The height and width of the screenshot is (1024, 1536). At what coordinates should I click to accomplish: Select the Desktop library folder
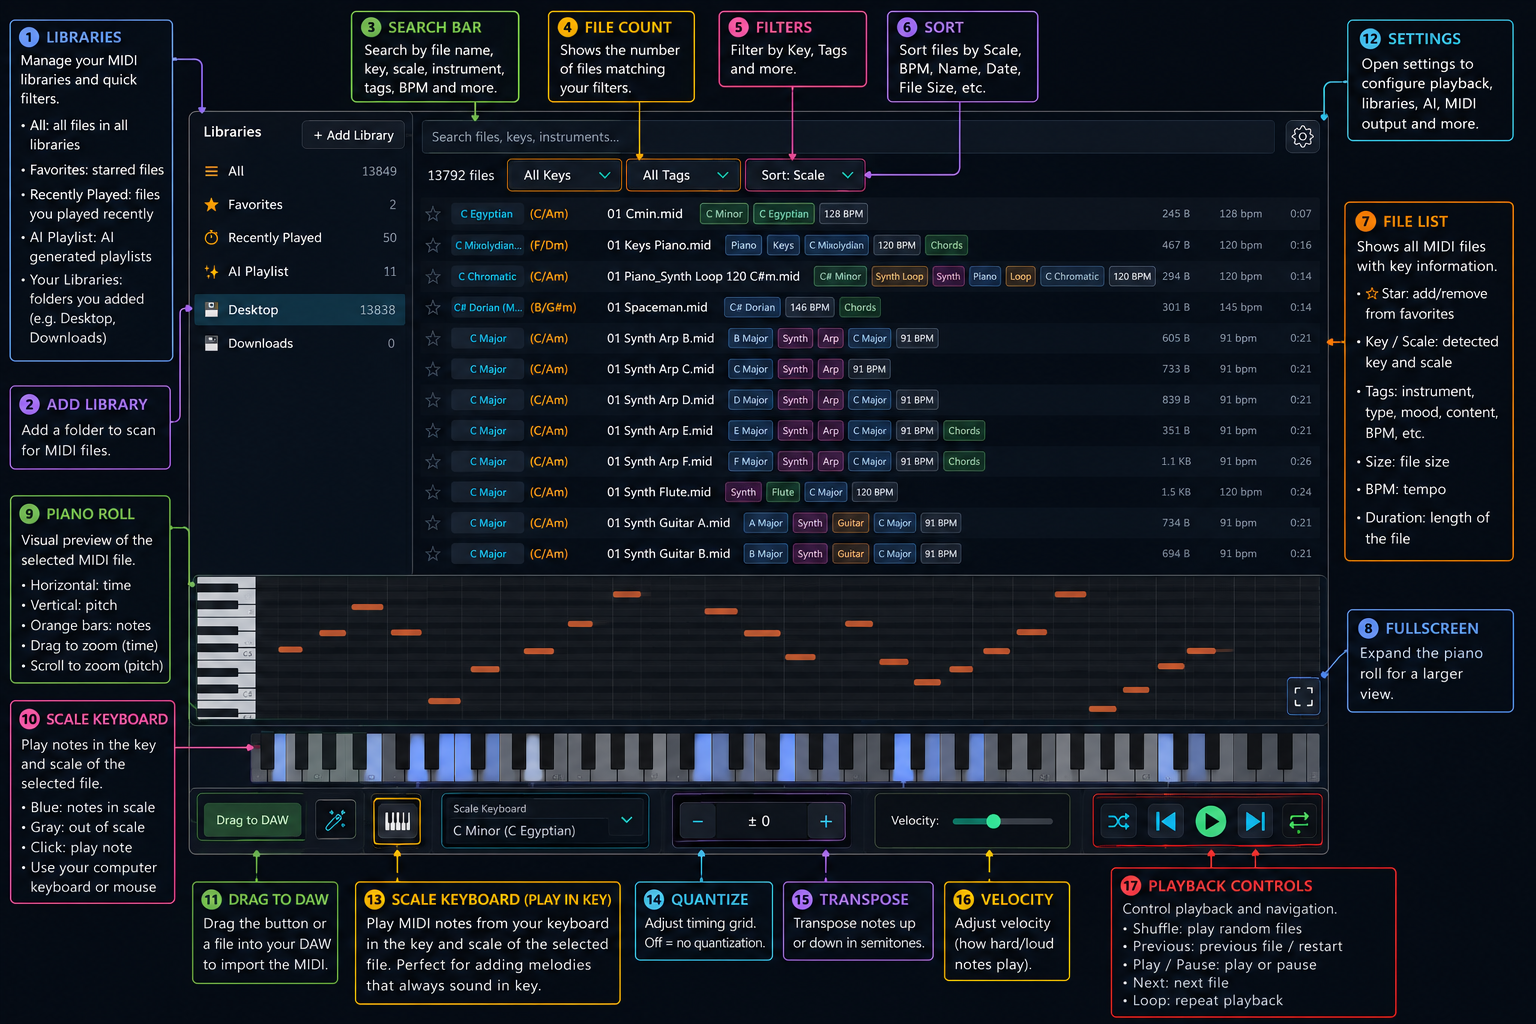coord(300,310)
